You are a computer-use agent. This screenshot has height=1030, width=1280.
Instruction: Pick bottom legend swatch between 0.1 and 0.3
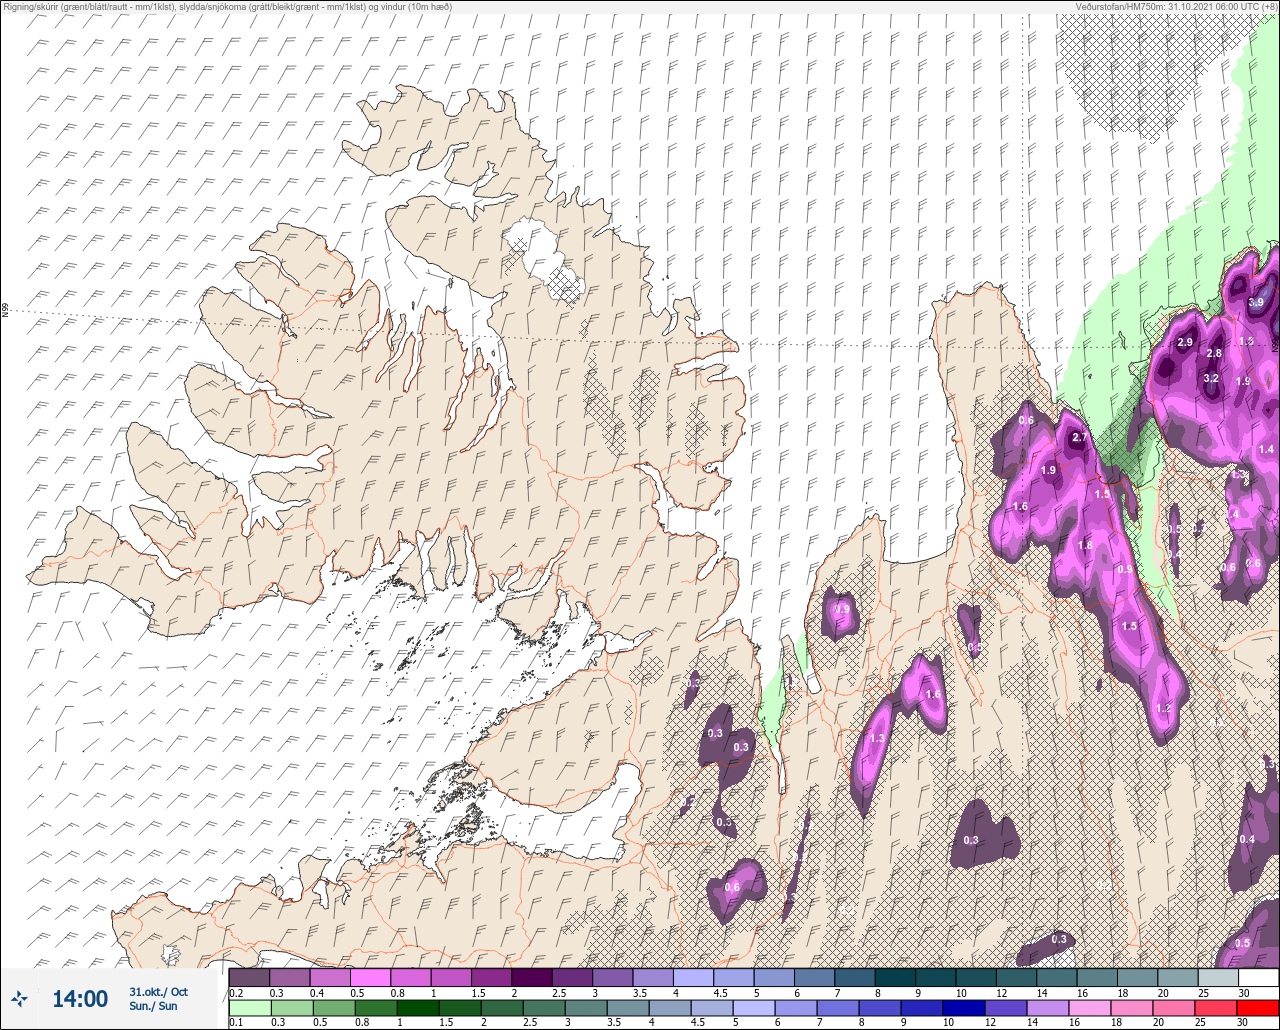click(249, 1007)
